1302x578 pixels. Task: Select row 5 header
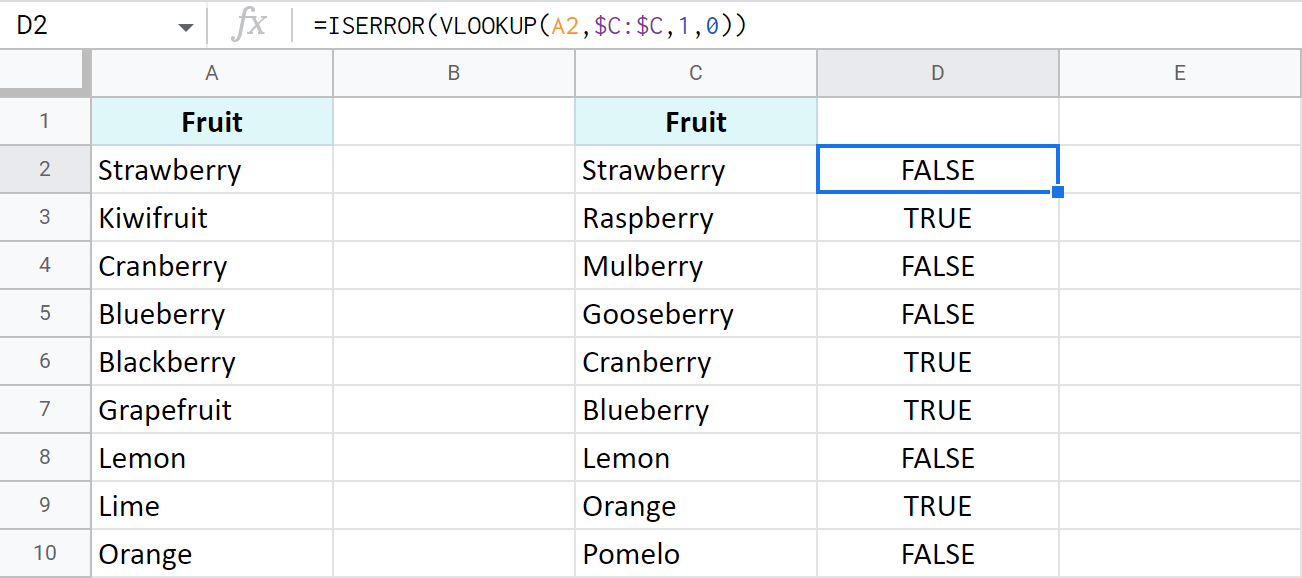pos(45,314)
